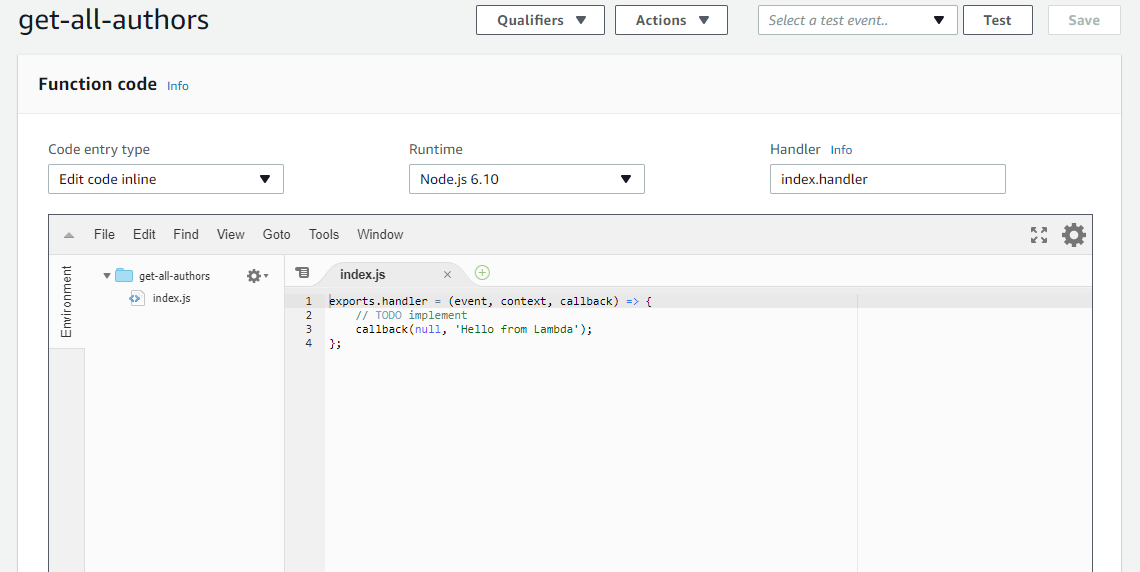Click the '// TODO implement' comment
This screenshot has height=572, width=1140.
point(412,315)
